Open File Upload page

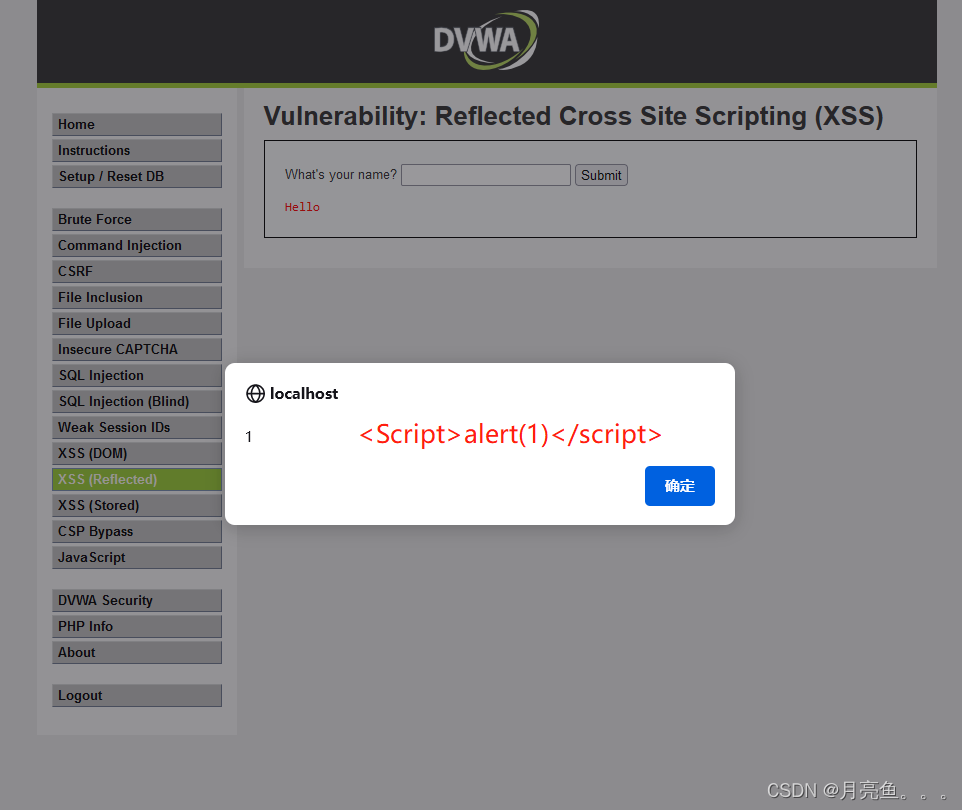click(137, 323)
